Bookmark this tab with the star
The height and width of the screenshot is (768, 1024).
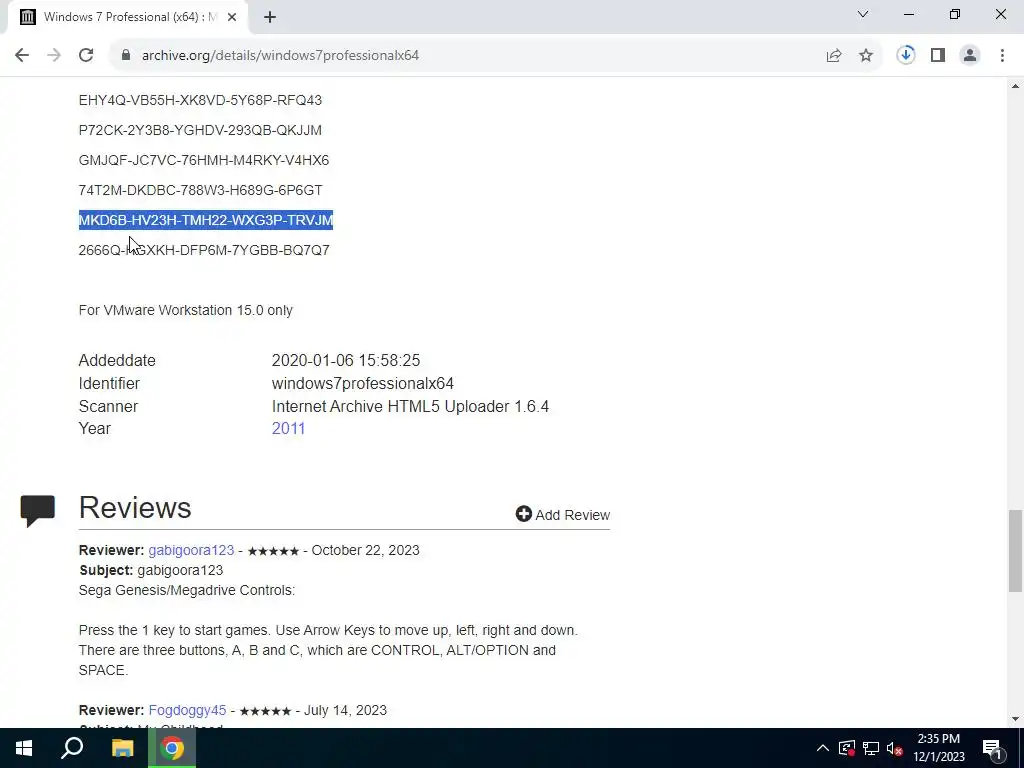tap(866, 56)
